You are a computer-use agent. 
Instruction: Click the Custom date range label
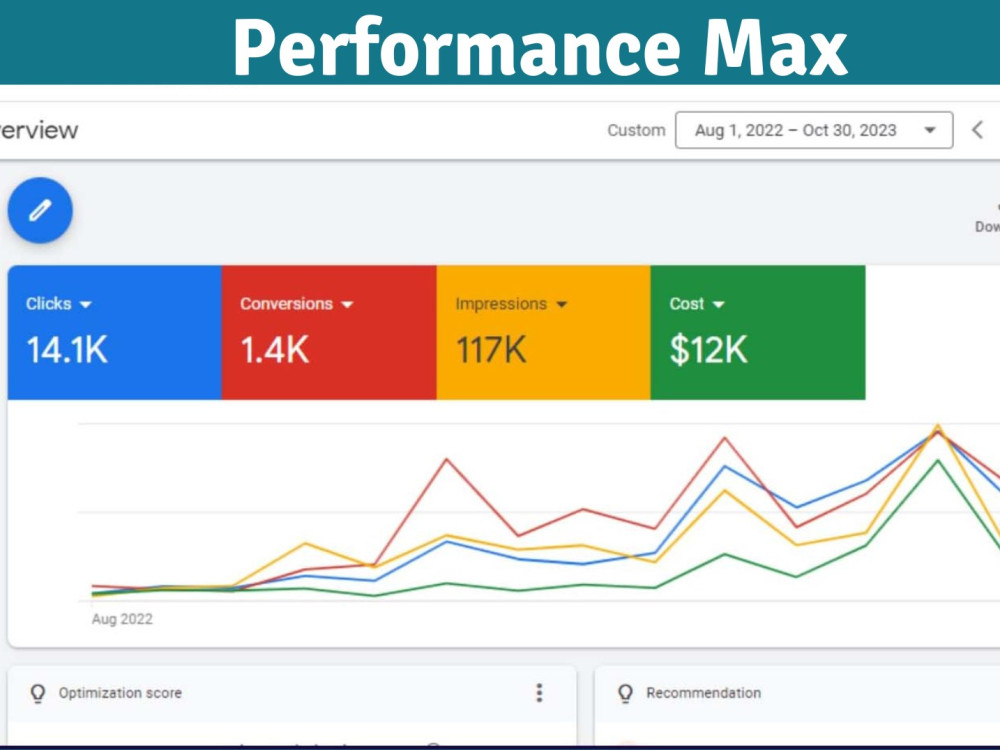click(636, 130)
